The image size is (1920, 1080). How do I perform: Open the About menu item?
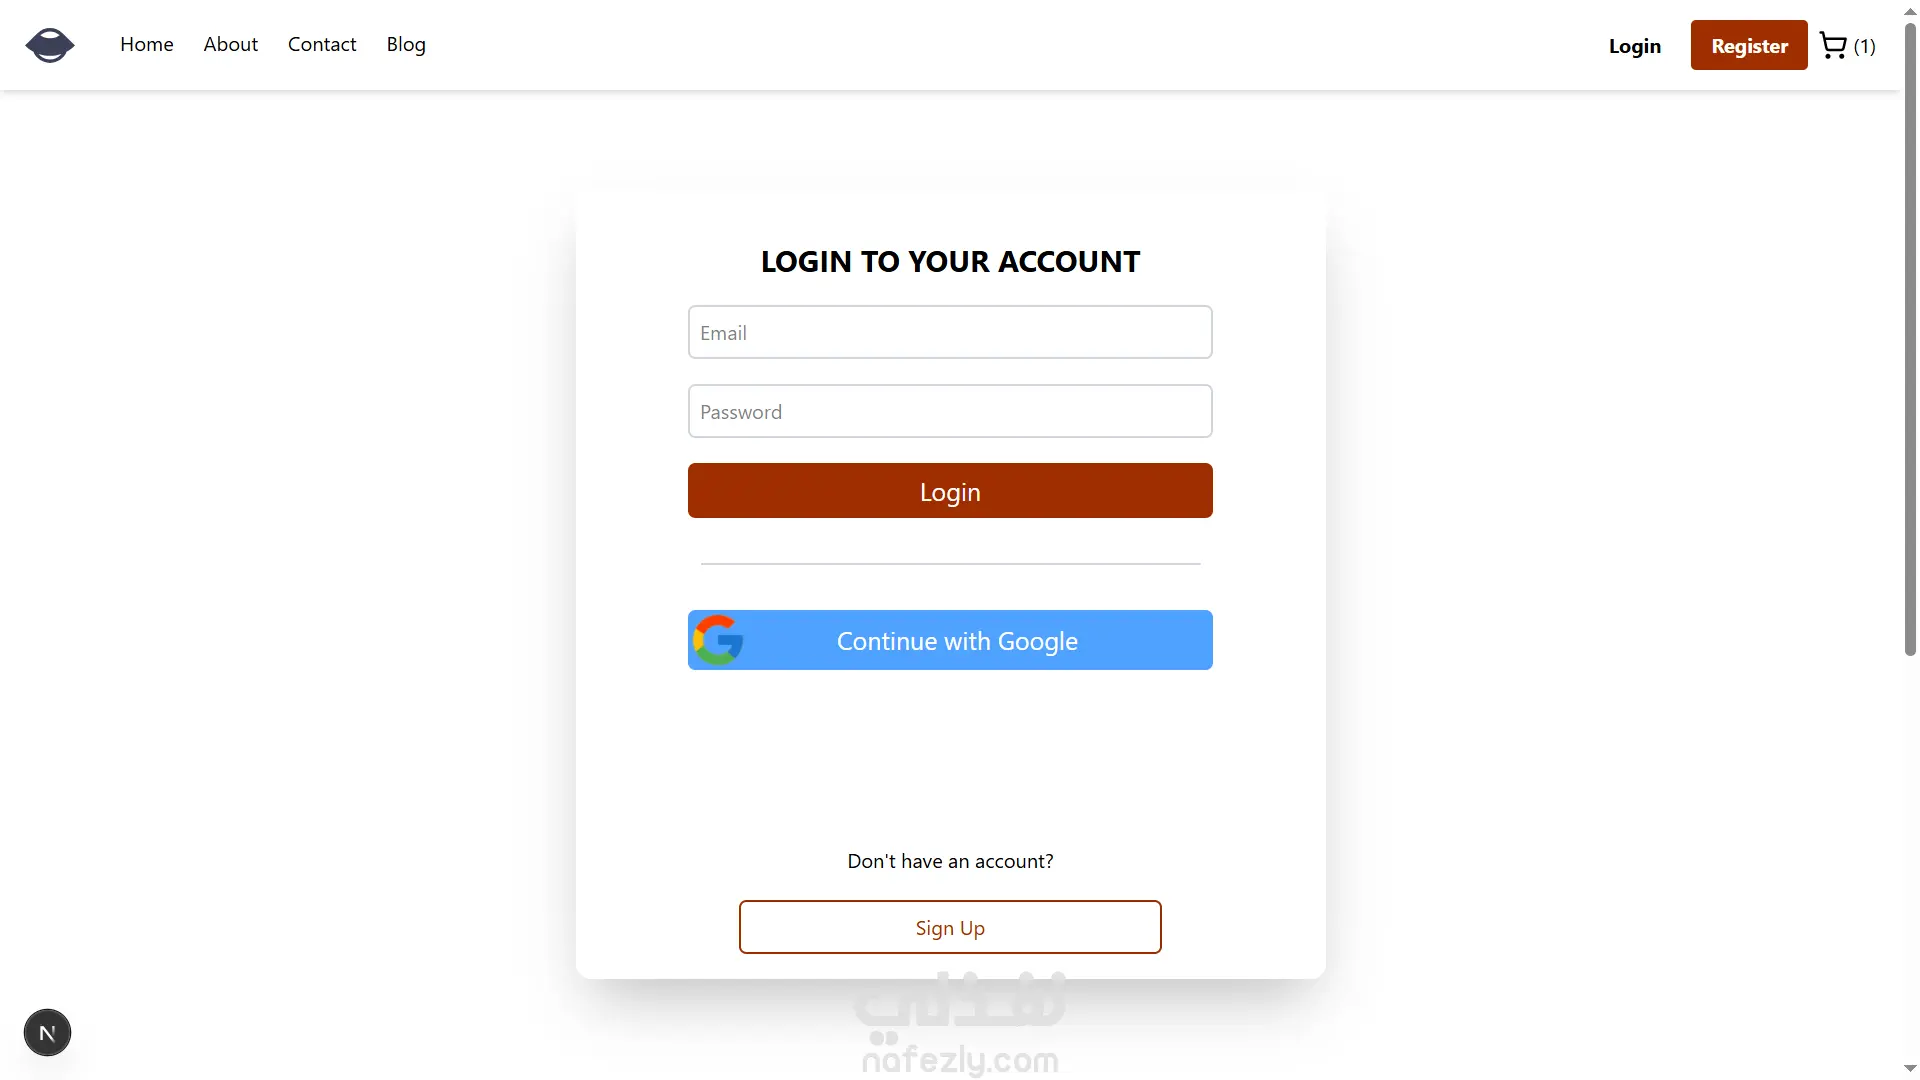(230, 45)
